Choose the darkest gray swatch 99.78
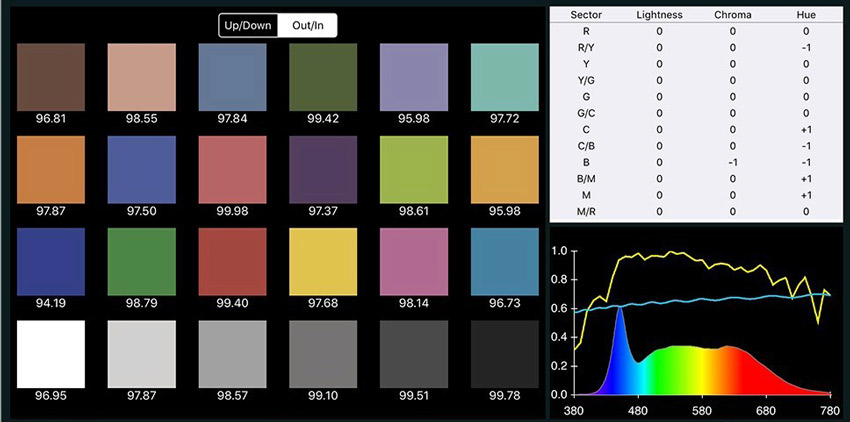The width and height of the screenshot is (850, 422). (504, 353)
